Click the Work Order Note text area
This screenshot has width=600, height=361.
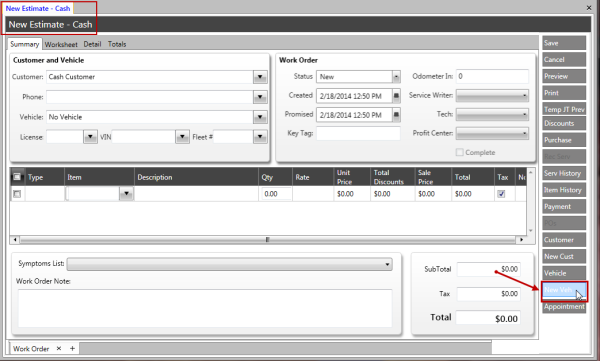pyautogui.click(x=205, y=308)
